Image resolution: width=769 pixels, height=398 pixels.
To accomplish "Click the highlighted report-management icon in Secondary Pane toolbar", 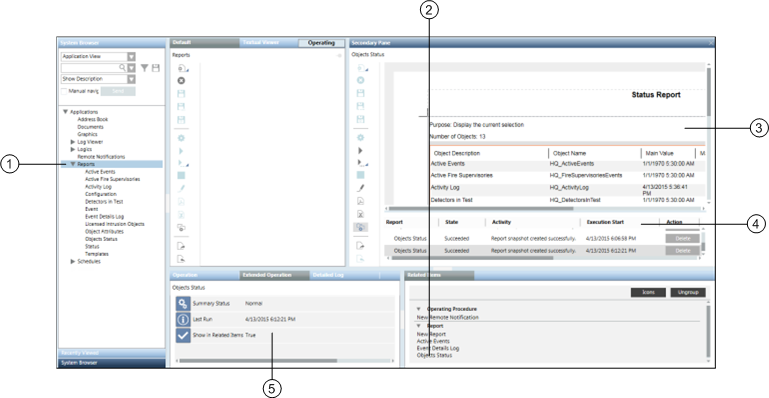I will click(361, 227).
